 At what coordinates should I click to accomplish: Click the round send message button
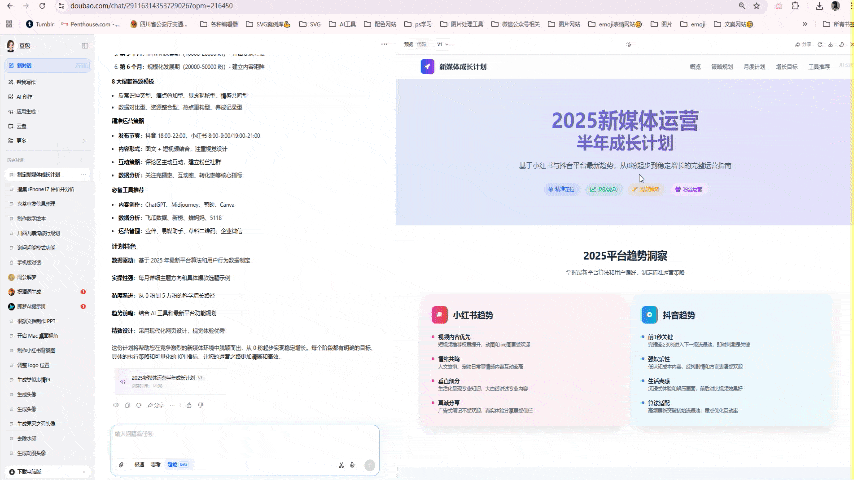pyautogui.click(x=369, y=465)
